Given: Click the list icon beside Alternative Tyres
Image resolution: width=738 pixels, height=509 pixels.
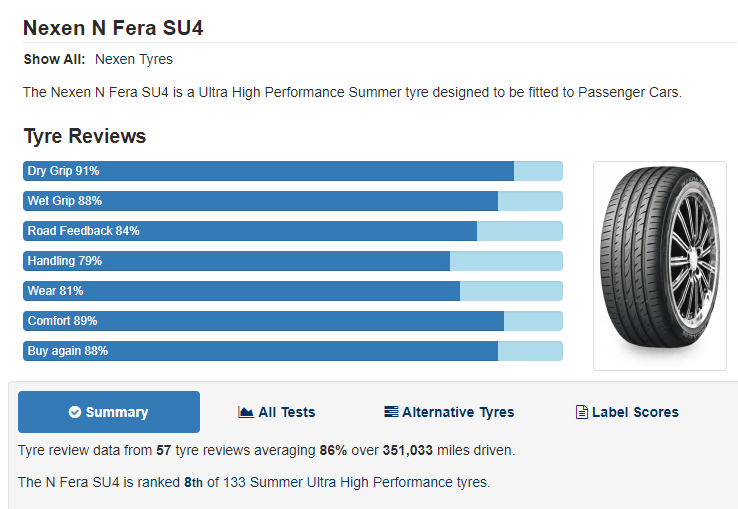Looking at the screenshot, I should pyautogui.click(x=391, y=412).
